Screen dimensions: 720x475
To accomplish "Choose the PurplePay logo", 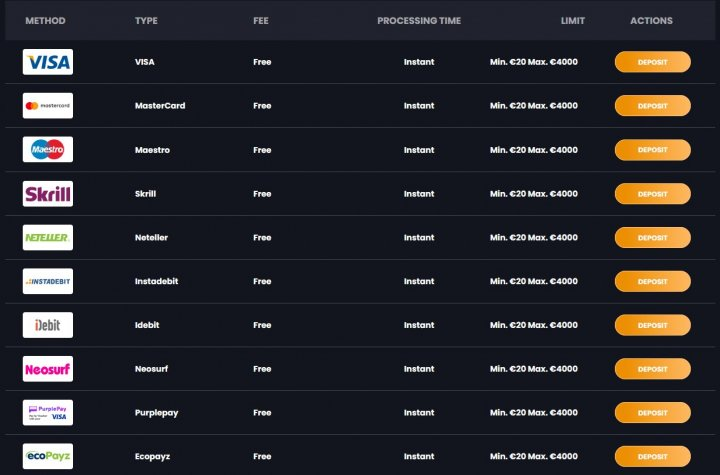I will click(48, 413).
